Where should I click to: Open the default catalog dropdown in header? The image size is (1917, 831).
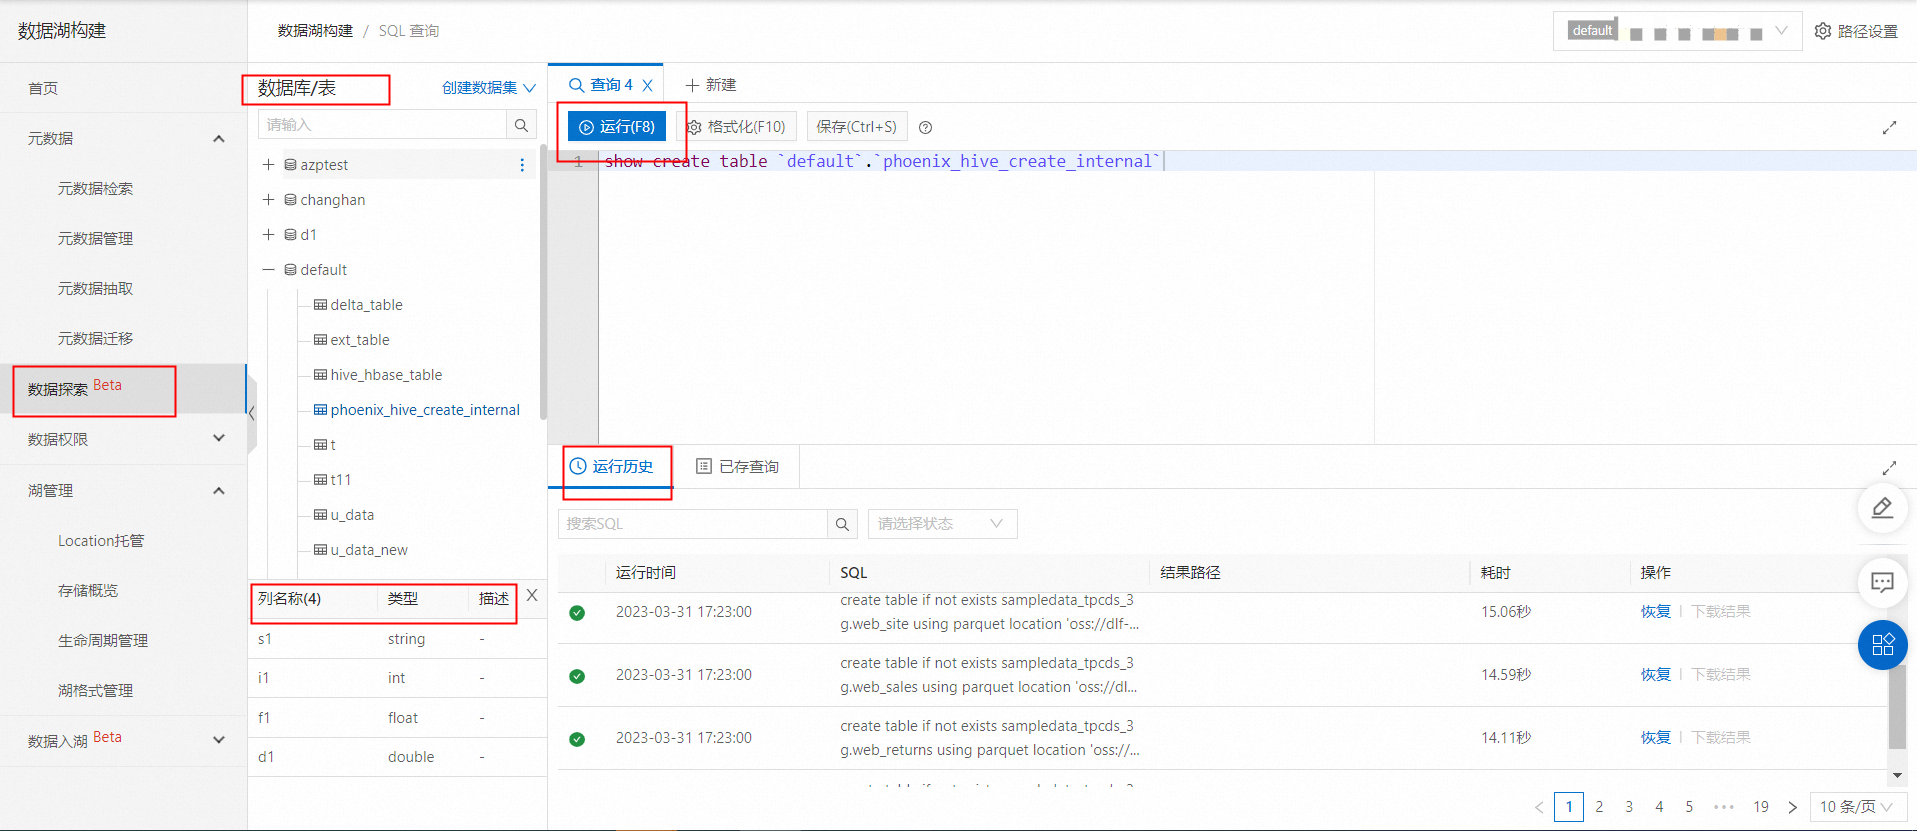[1677, 31]
